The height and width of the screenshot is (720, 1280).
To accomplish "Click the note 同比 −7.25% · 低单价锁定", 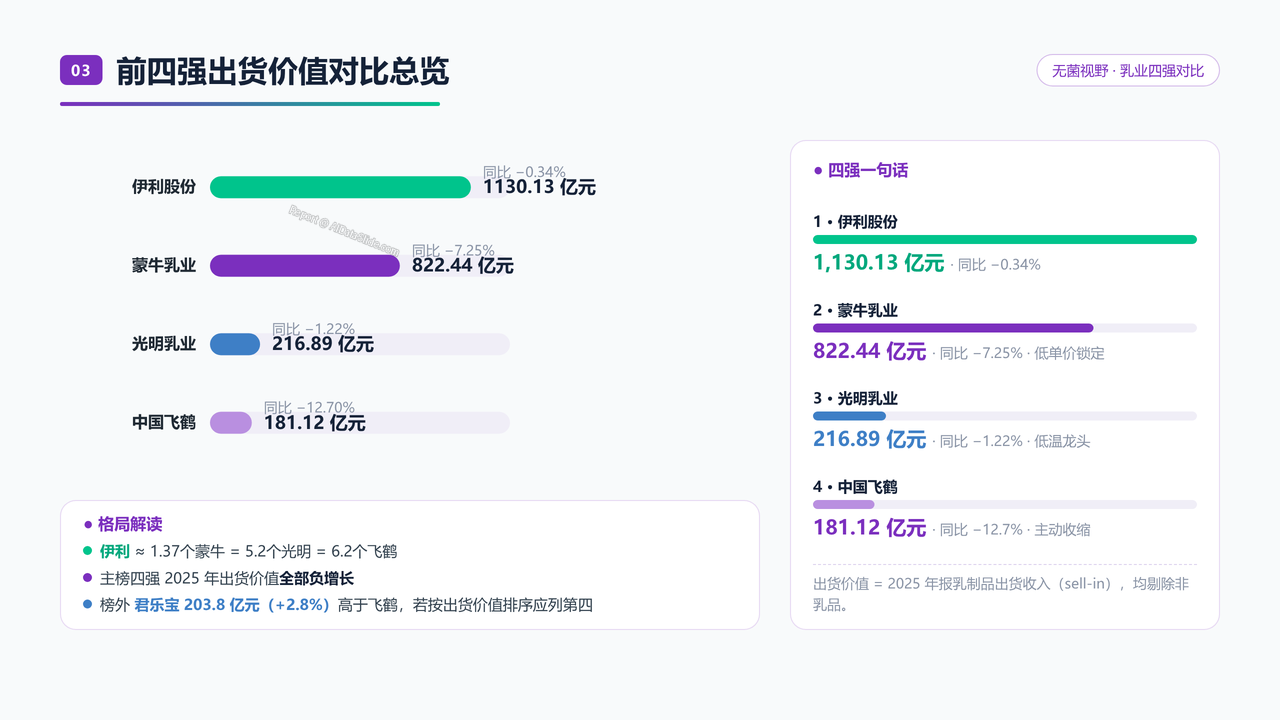I will tap(1022, 353).
